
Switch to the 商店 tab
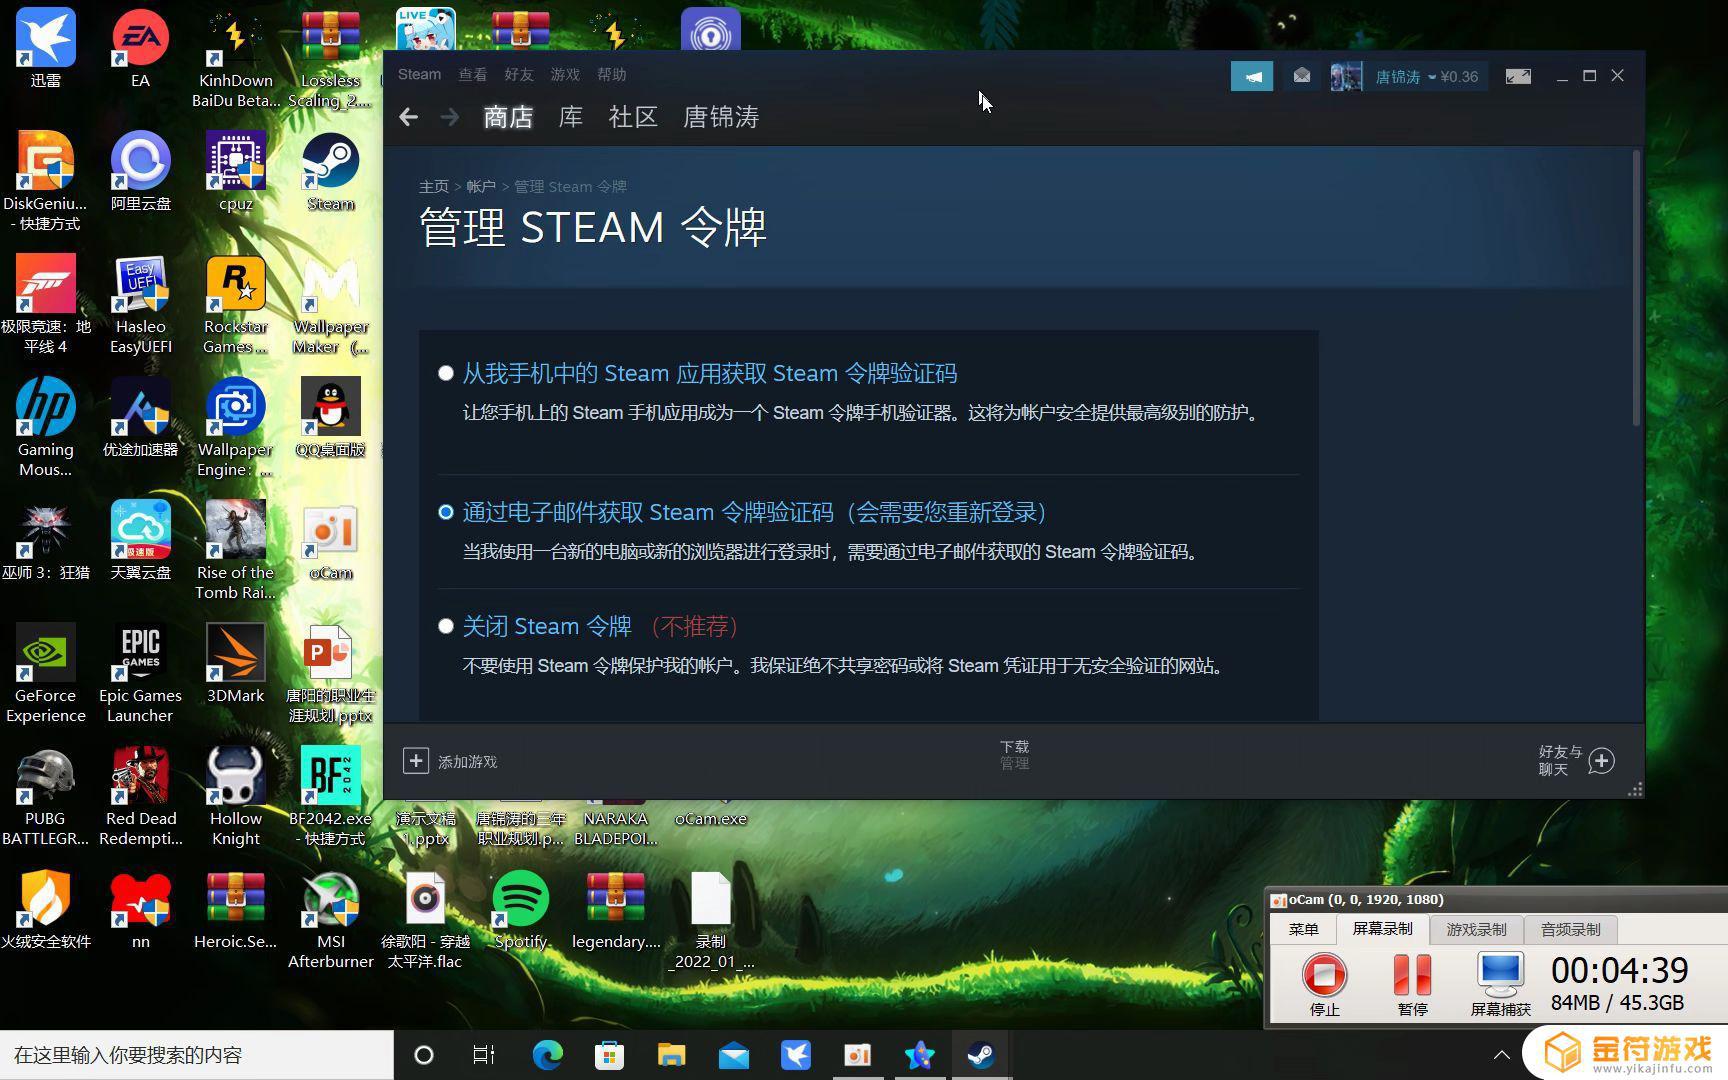(x=508, y=117)
